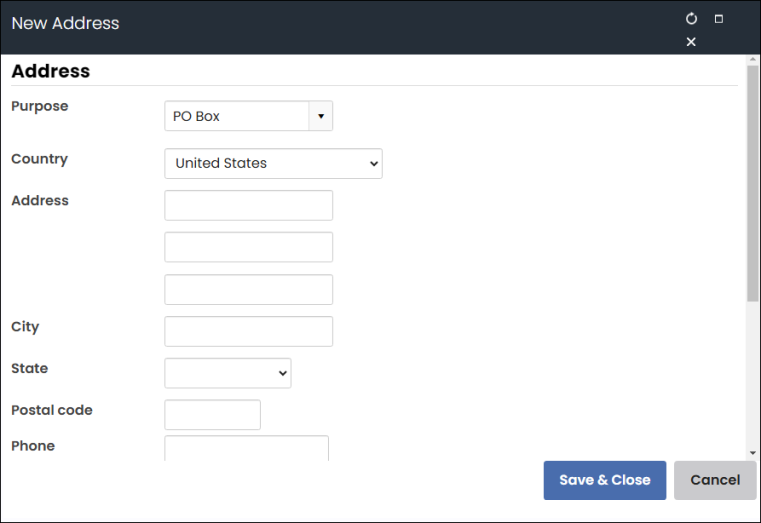Screen dimensions: 761x523
Task: Expand the Purpose dropdown arrow
Action: tap(320, 116)
